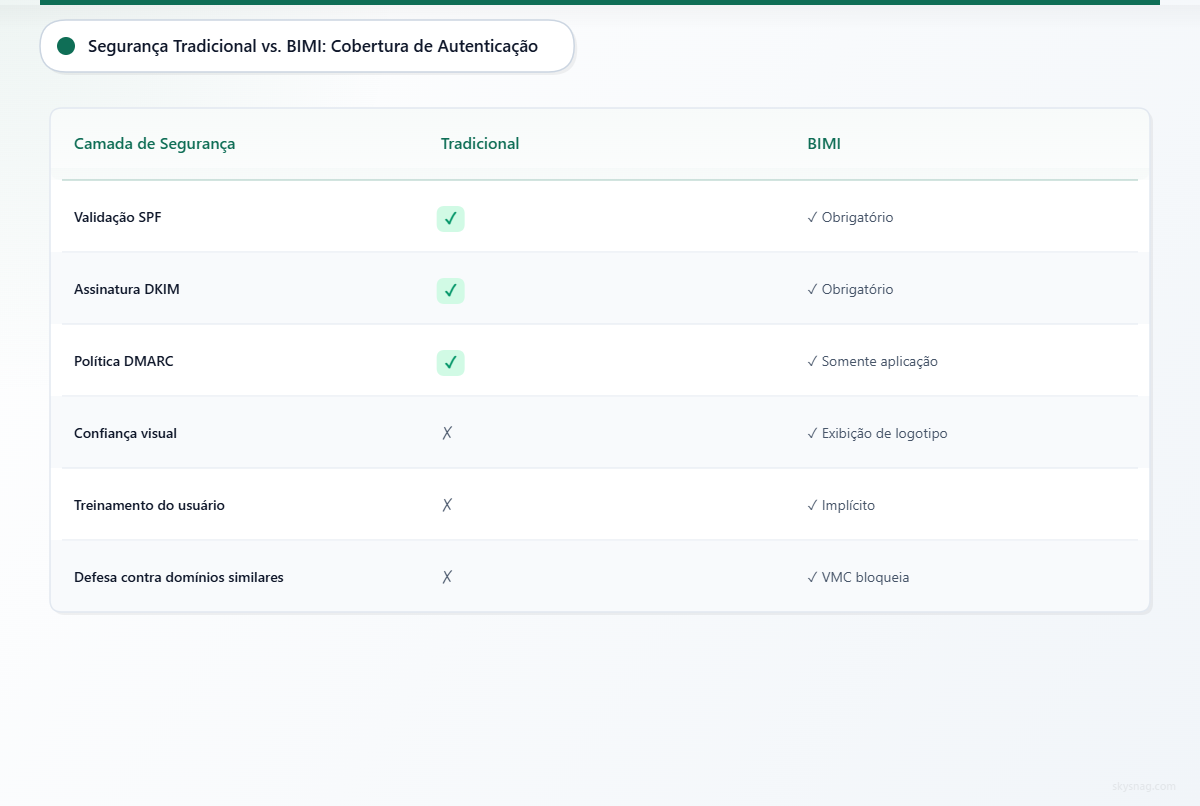Select the Política DMARC row label

[x=124, y=361]
